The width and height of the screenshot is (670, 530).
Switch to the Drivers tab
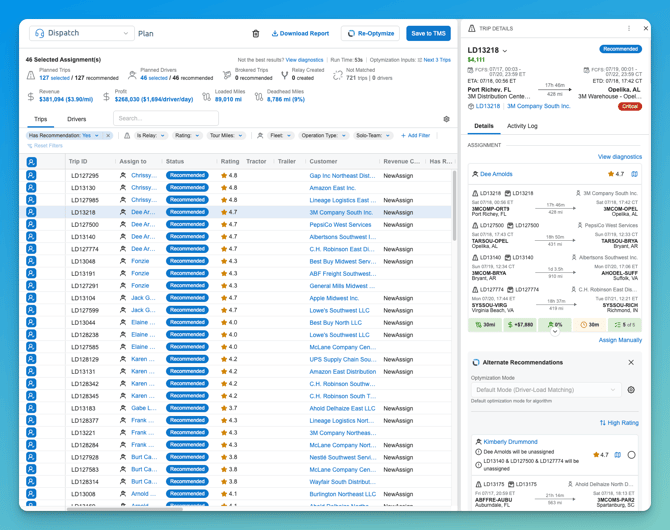[x=76, y=119]
